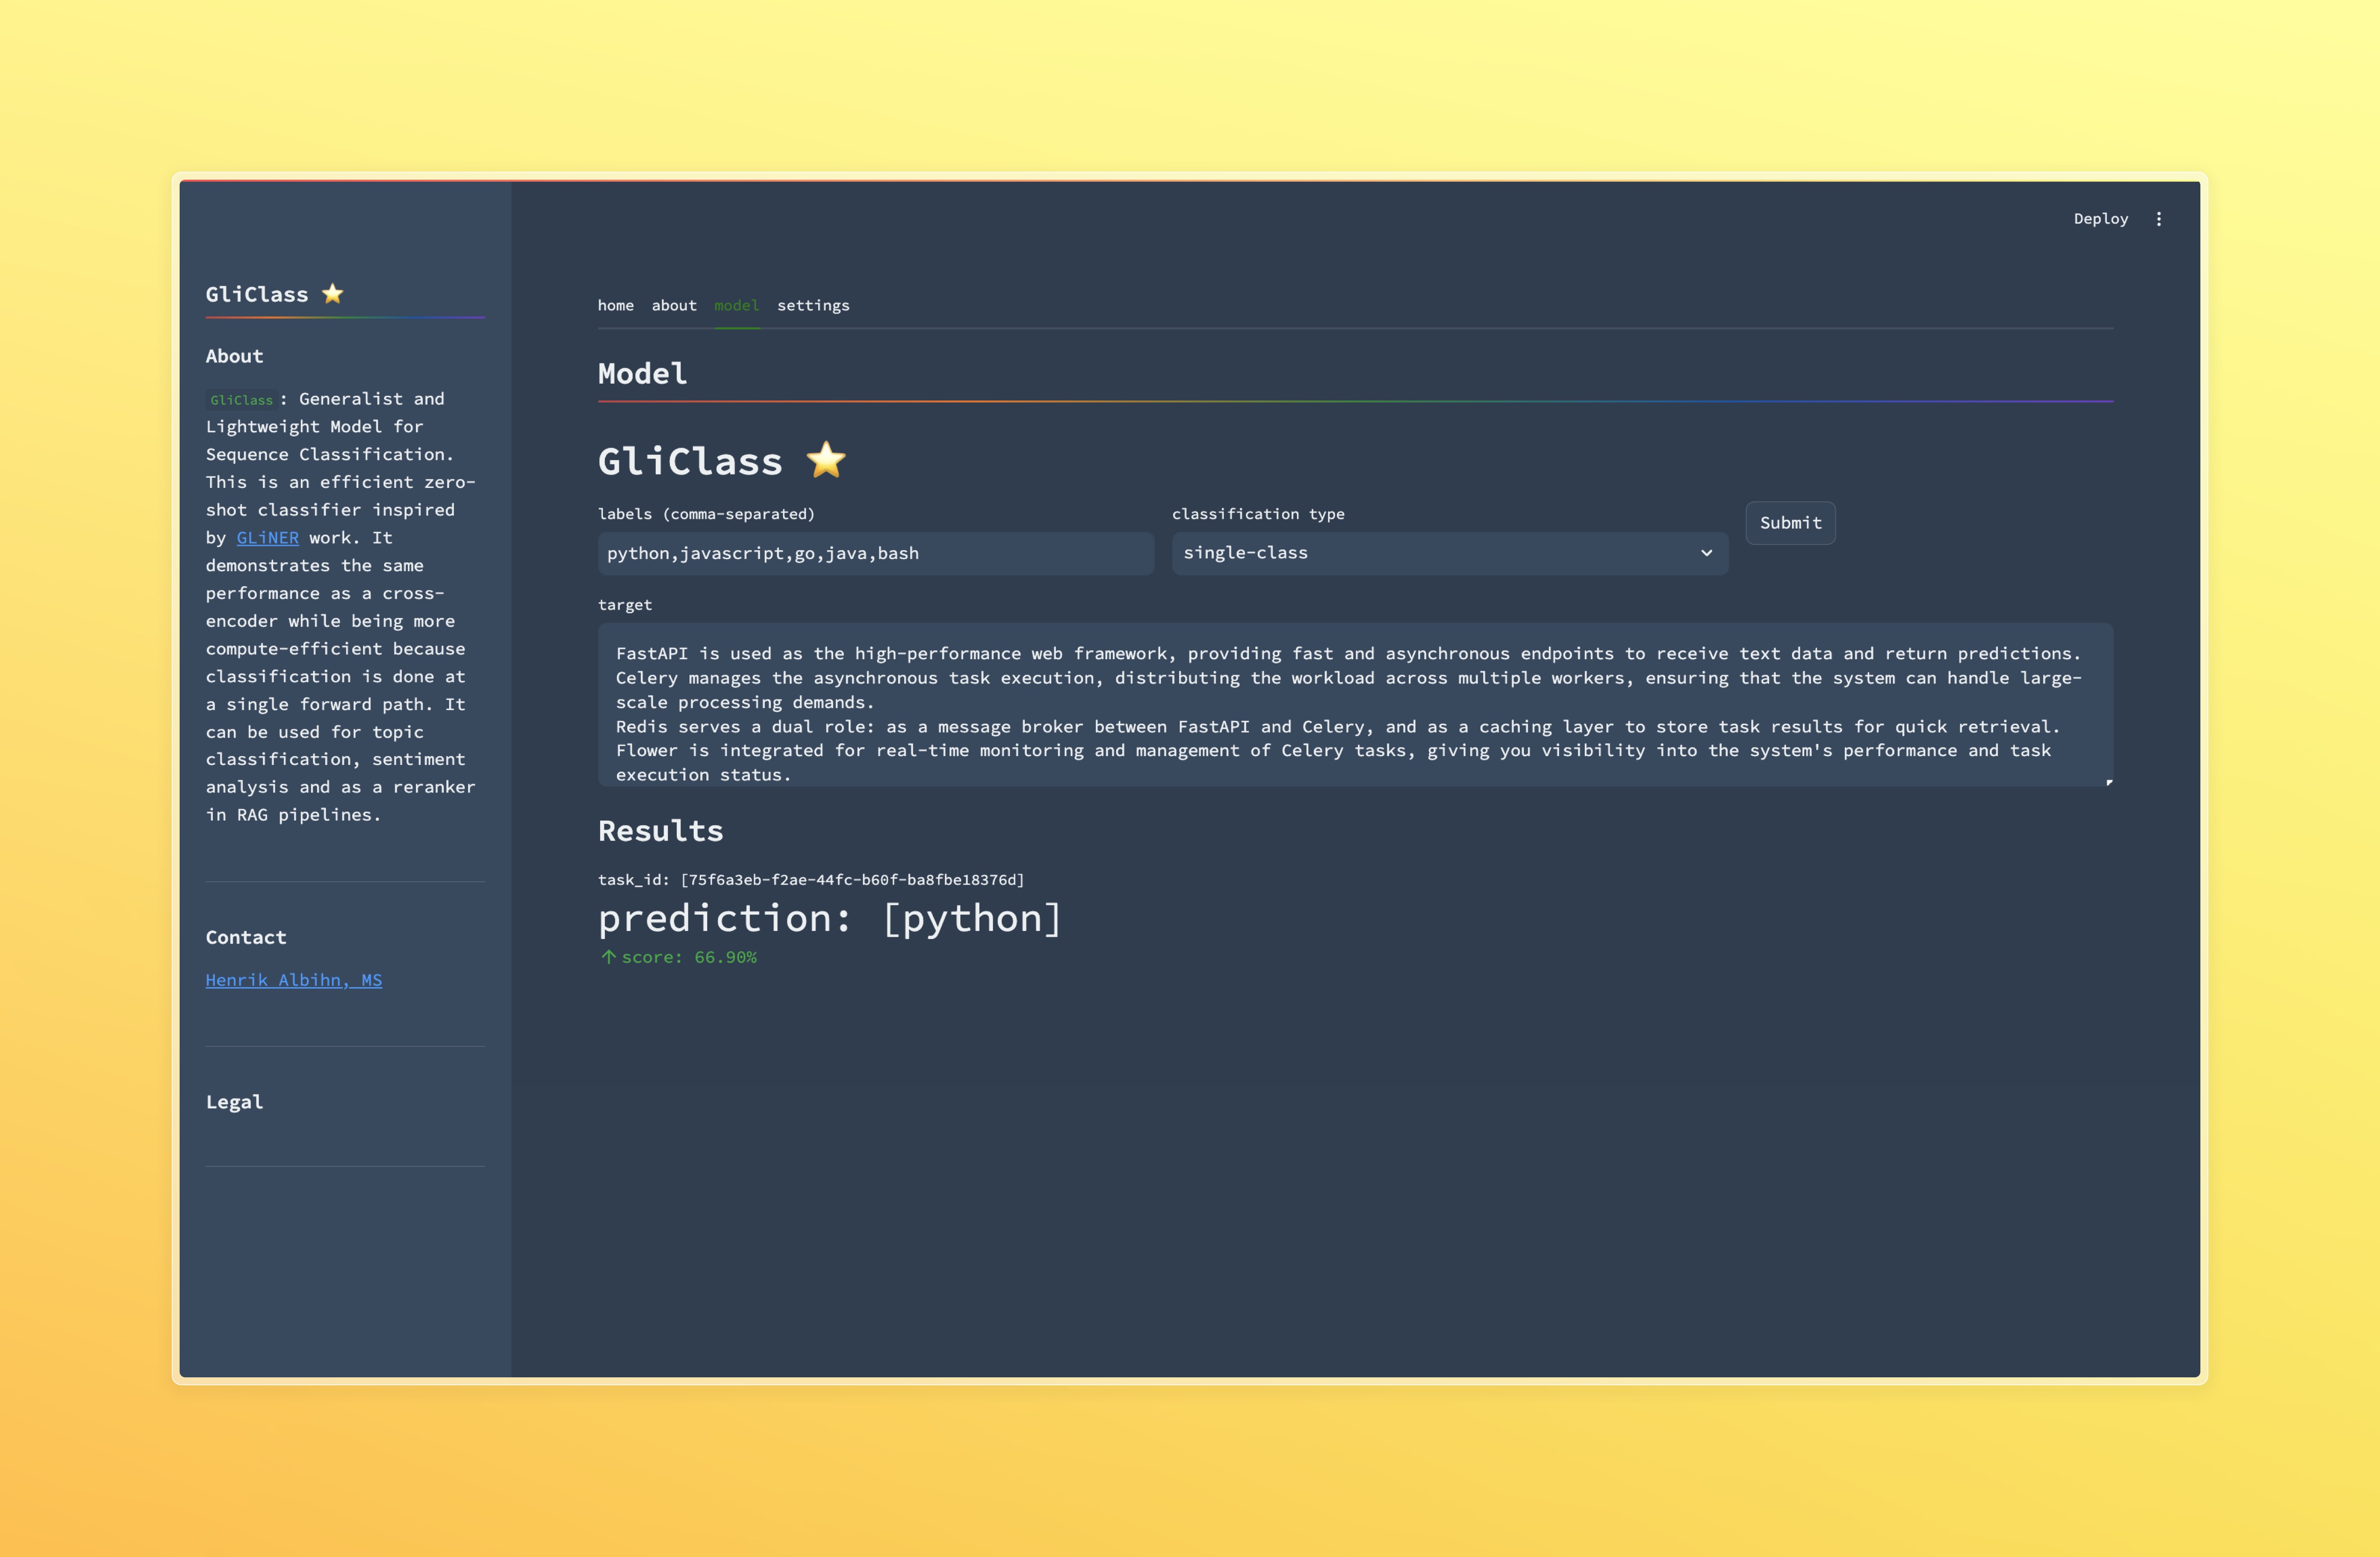Click the green arrow beside the score
This screenshot has width=2380, height=1557.
point(608,957)
